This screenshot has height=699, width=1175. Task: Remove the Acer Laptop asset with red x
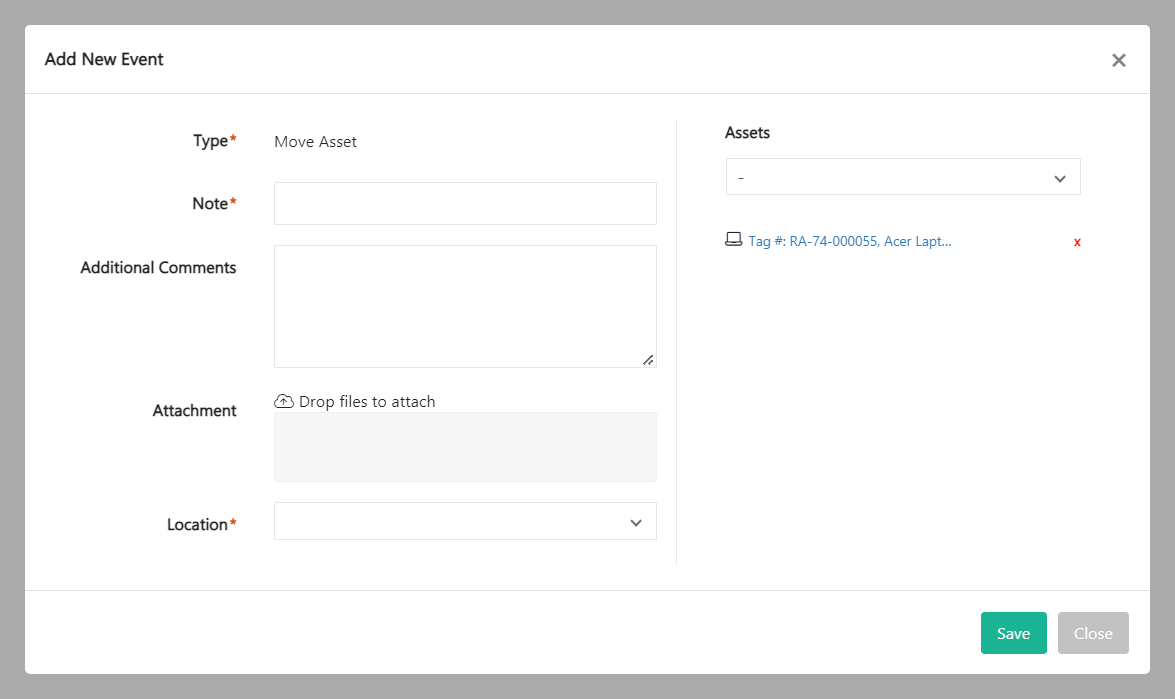(1077, 242)
